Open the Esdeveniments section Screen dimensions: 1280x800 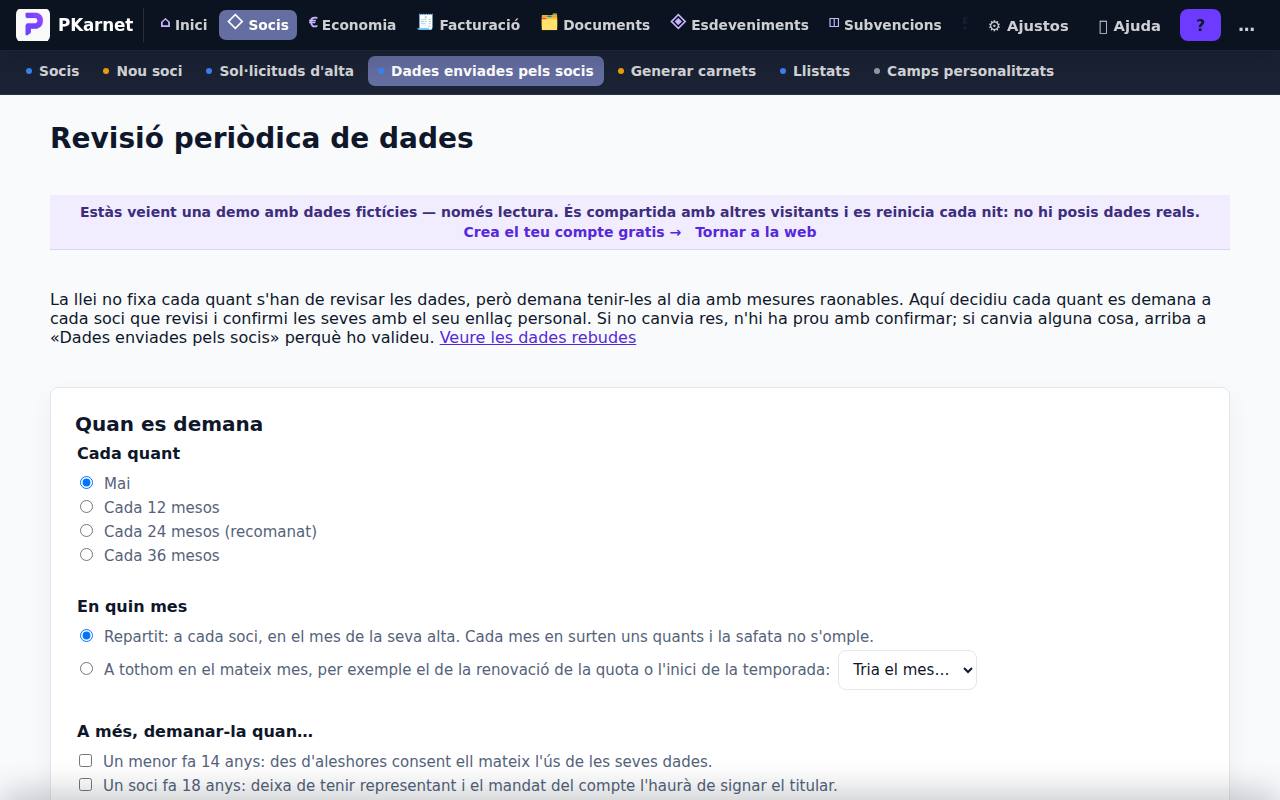click(x=739, y=25)
